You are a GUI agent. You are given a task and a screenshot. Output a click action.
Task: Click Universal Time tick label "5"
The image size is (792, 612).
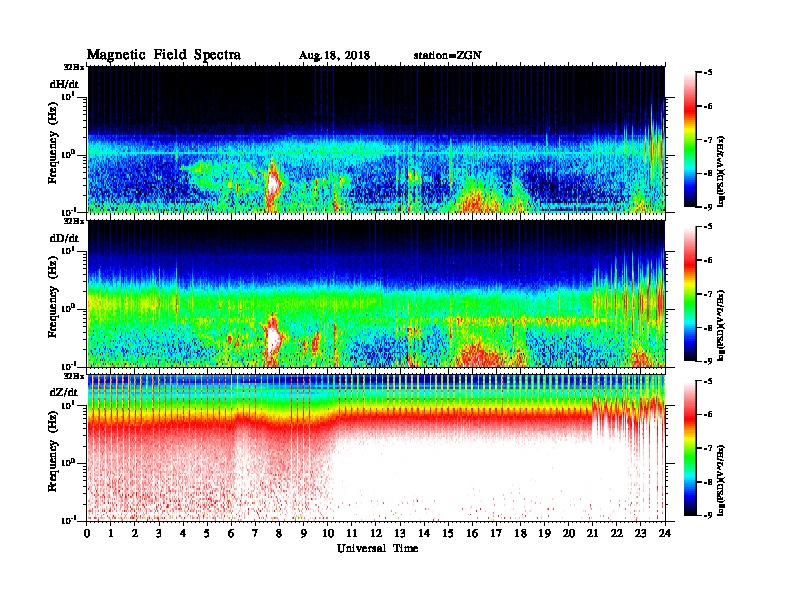(x=207, y=533)
